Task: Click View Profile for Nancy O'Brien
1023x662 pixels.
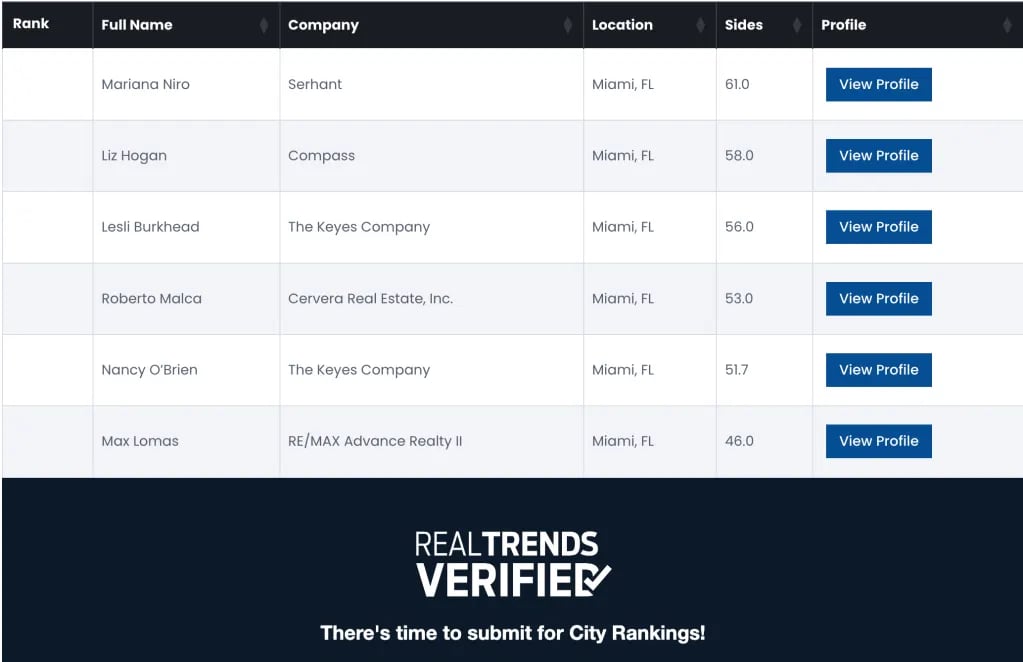Action: coord(878,370)
